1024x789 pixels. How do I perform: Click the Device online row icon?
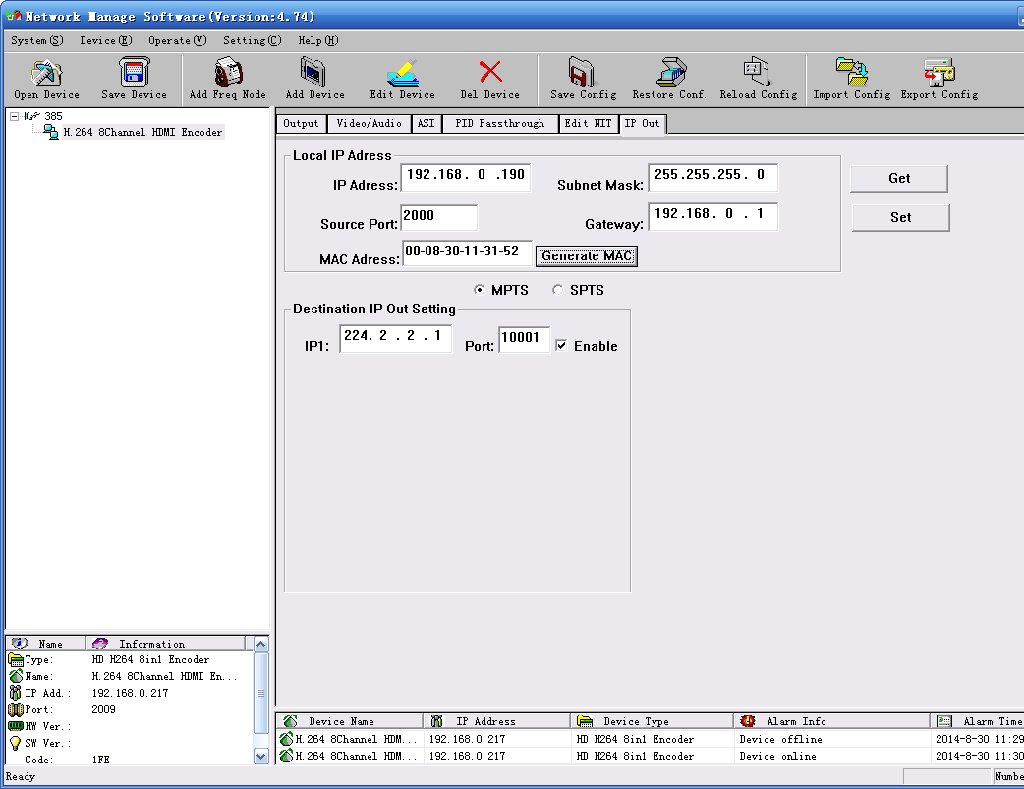[x=286, y=756]
